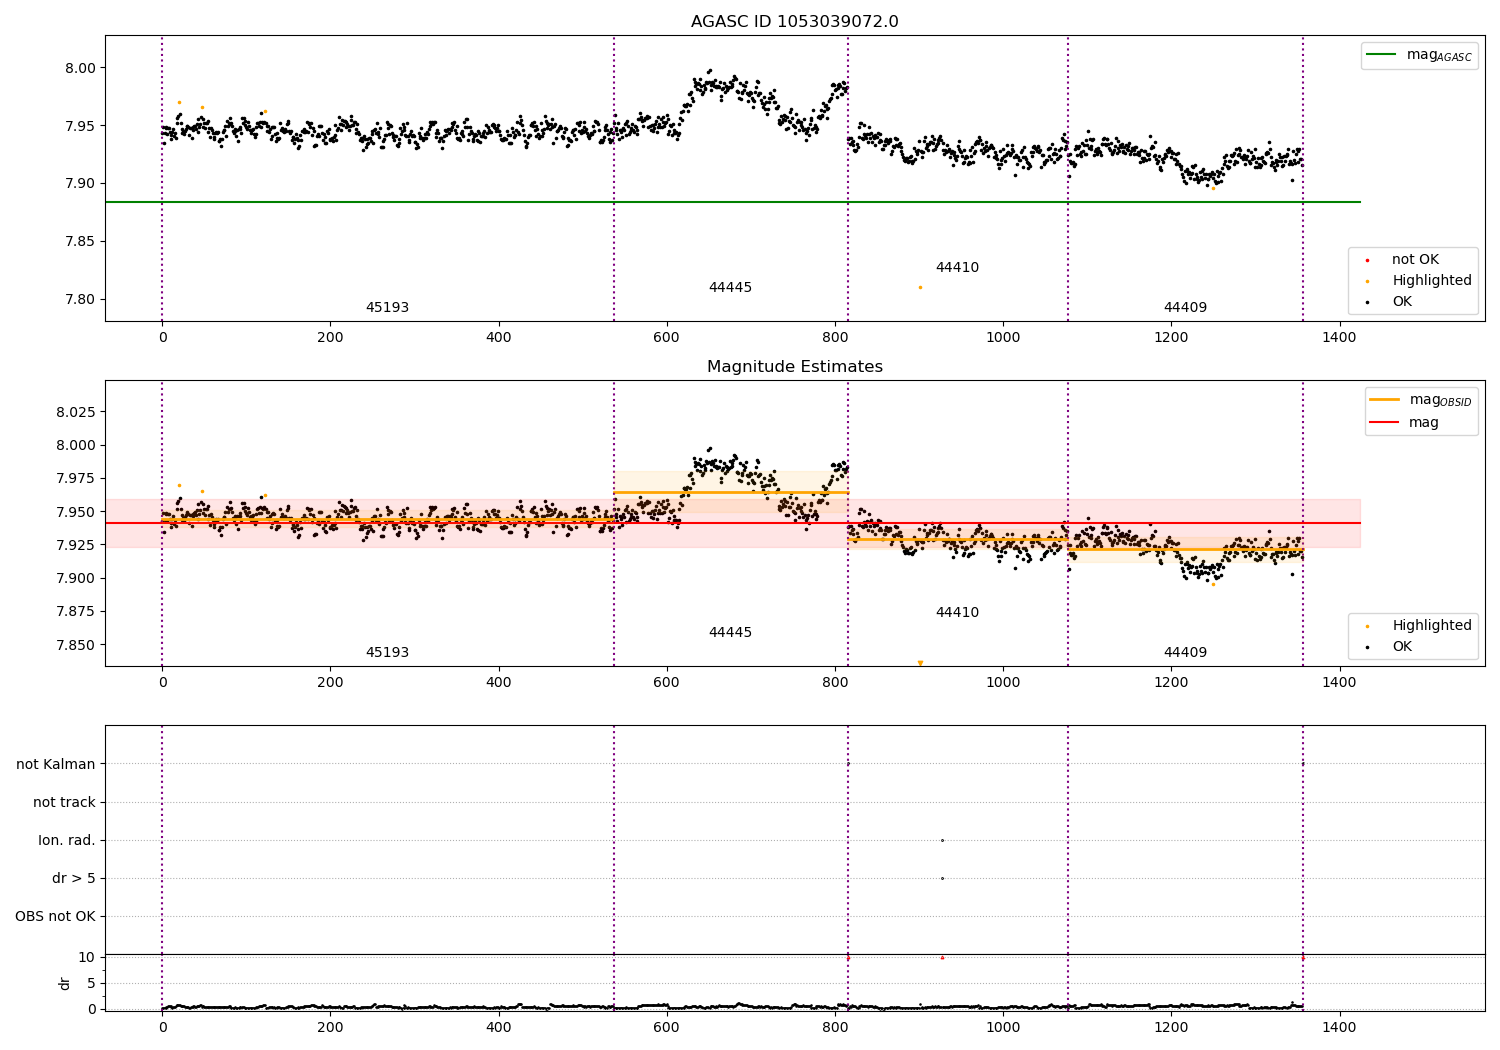Click obsid label 45193 in the AGASC ID plot
Image resolution: width=1500 pixels, height=1050 pixels.
coord(387,308)
